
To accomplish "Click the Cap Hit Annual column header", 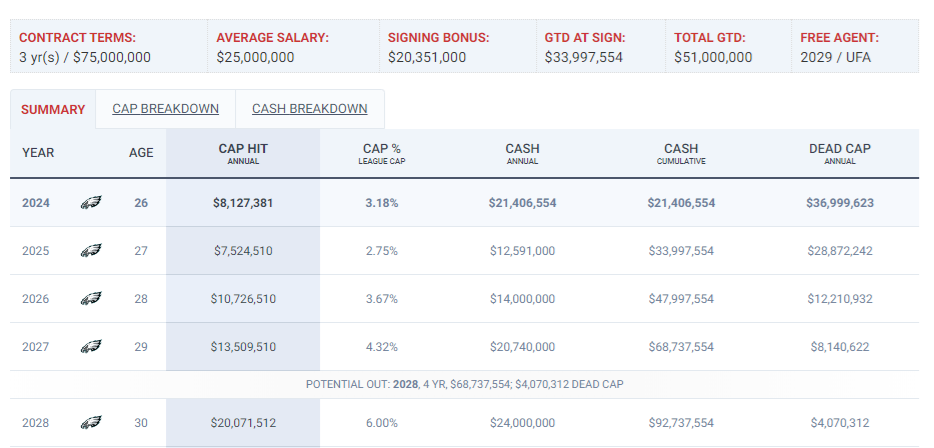I will click(x=243, y=153).
